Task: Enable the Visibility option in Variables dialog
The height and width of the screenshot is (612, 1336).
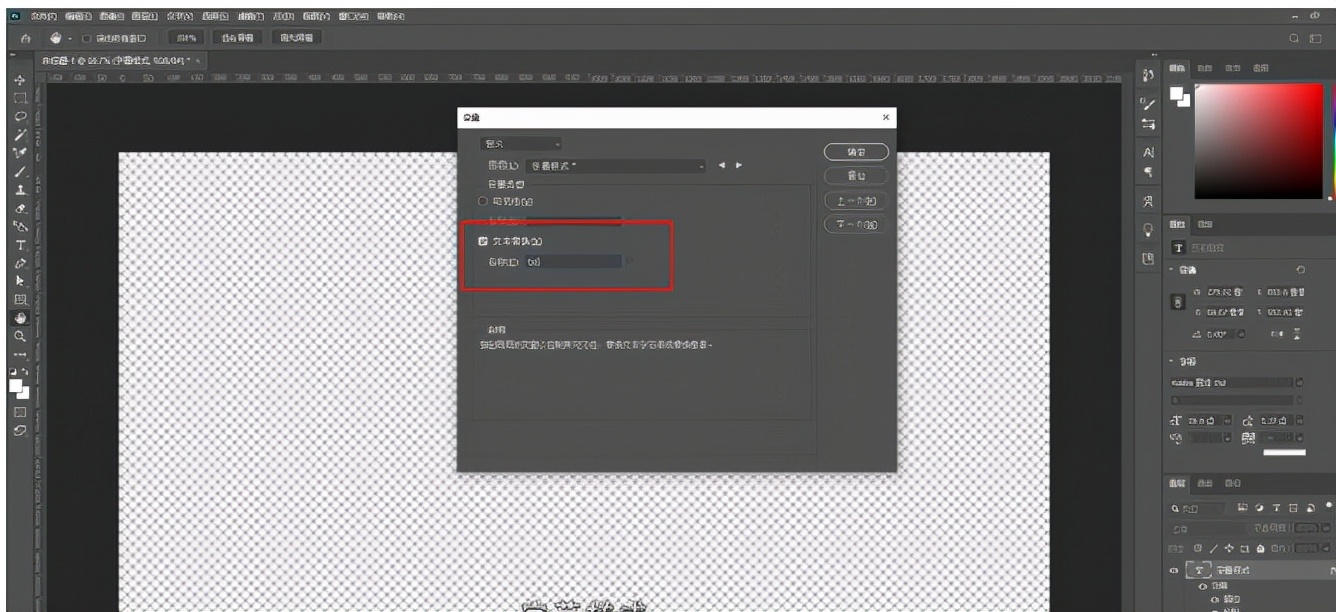Action: pyautogui.click(x=483, y=201)
